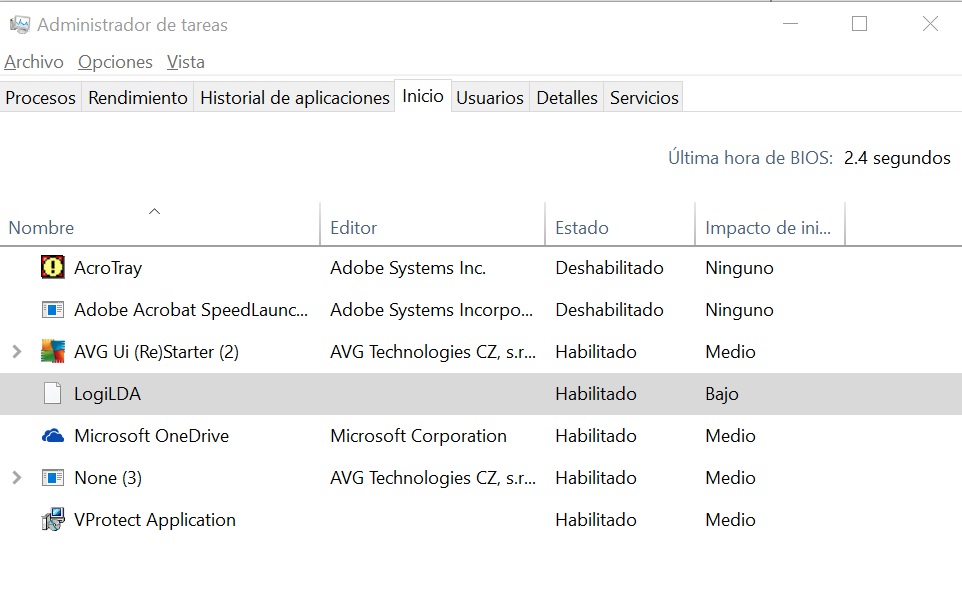Sort by Impacto de inicio column
Viewport: 962px width, 596px height.
click(x=768, y=228)
